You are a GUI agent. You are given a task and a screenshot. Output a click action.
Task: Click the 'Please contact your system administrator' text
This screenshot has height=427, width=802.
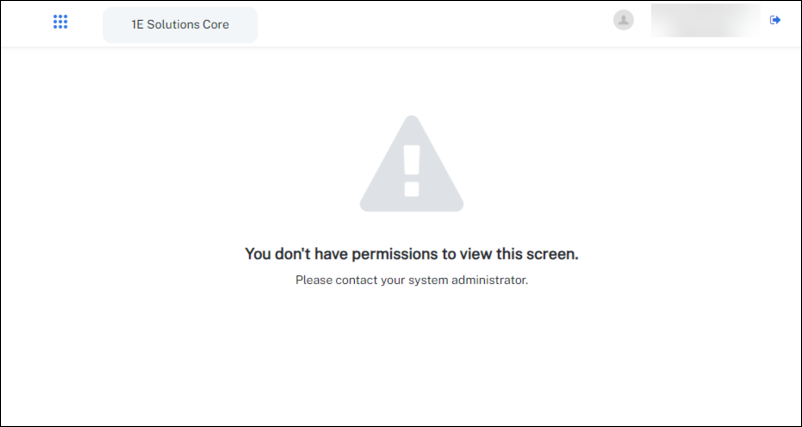click(411, 280)
